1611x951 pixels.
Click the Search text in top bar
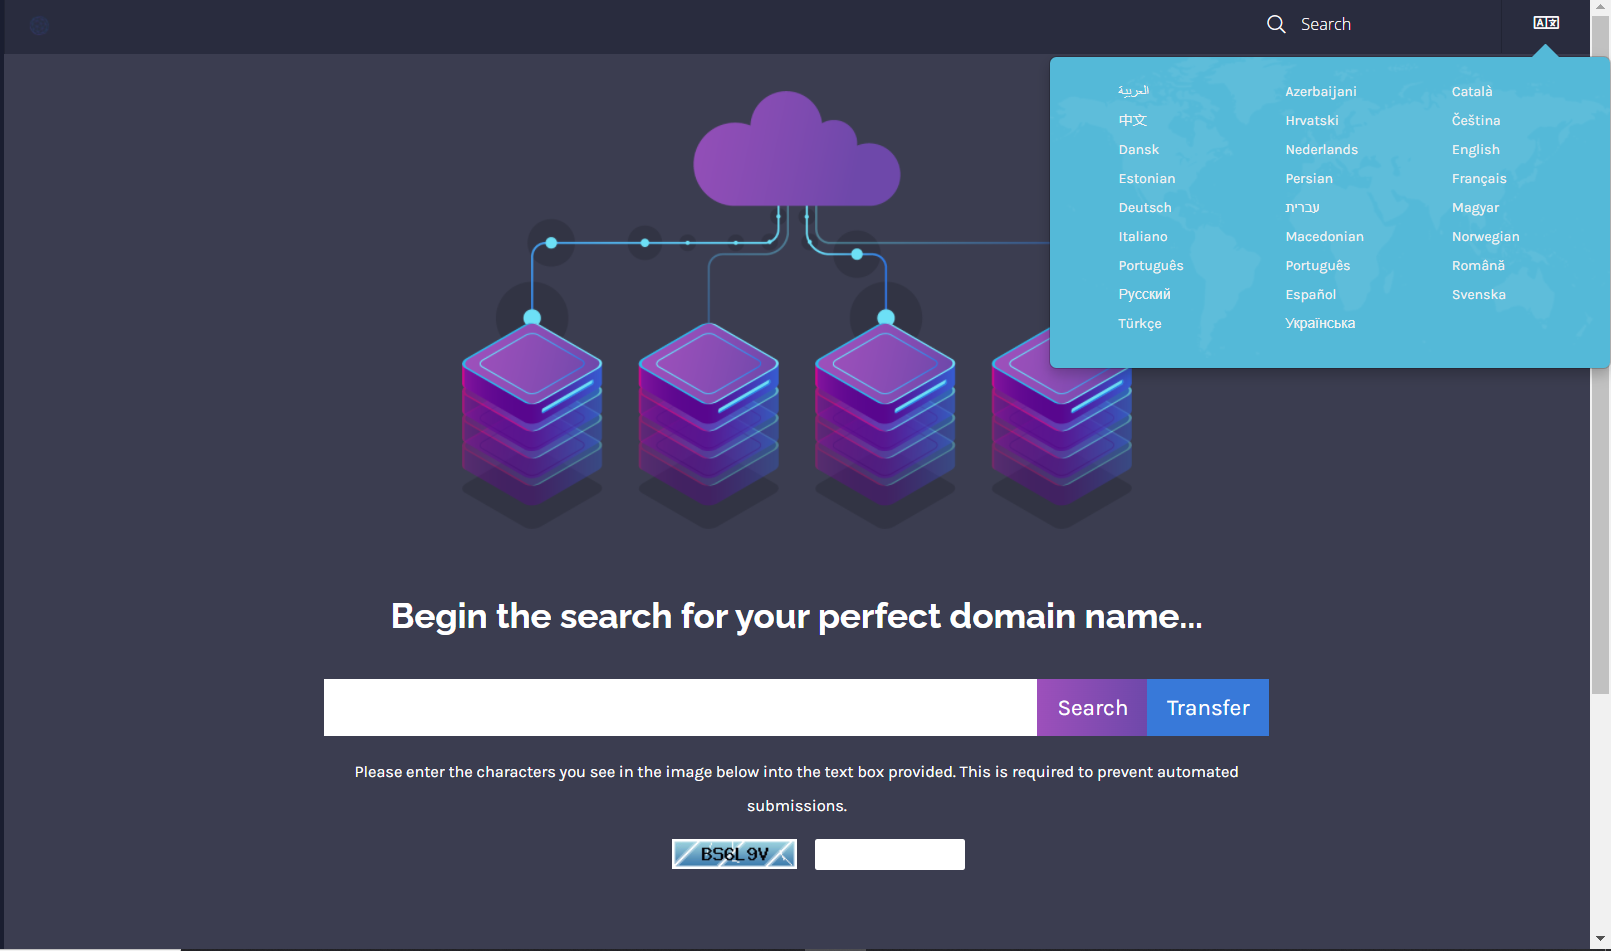(1325, 24)
